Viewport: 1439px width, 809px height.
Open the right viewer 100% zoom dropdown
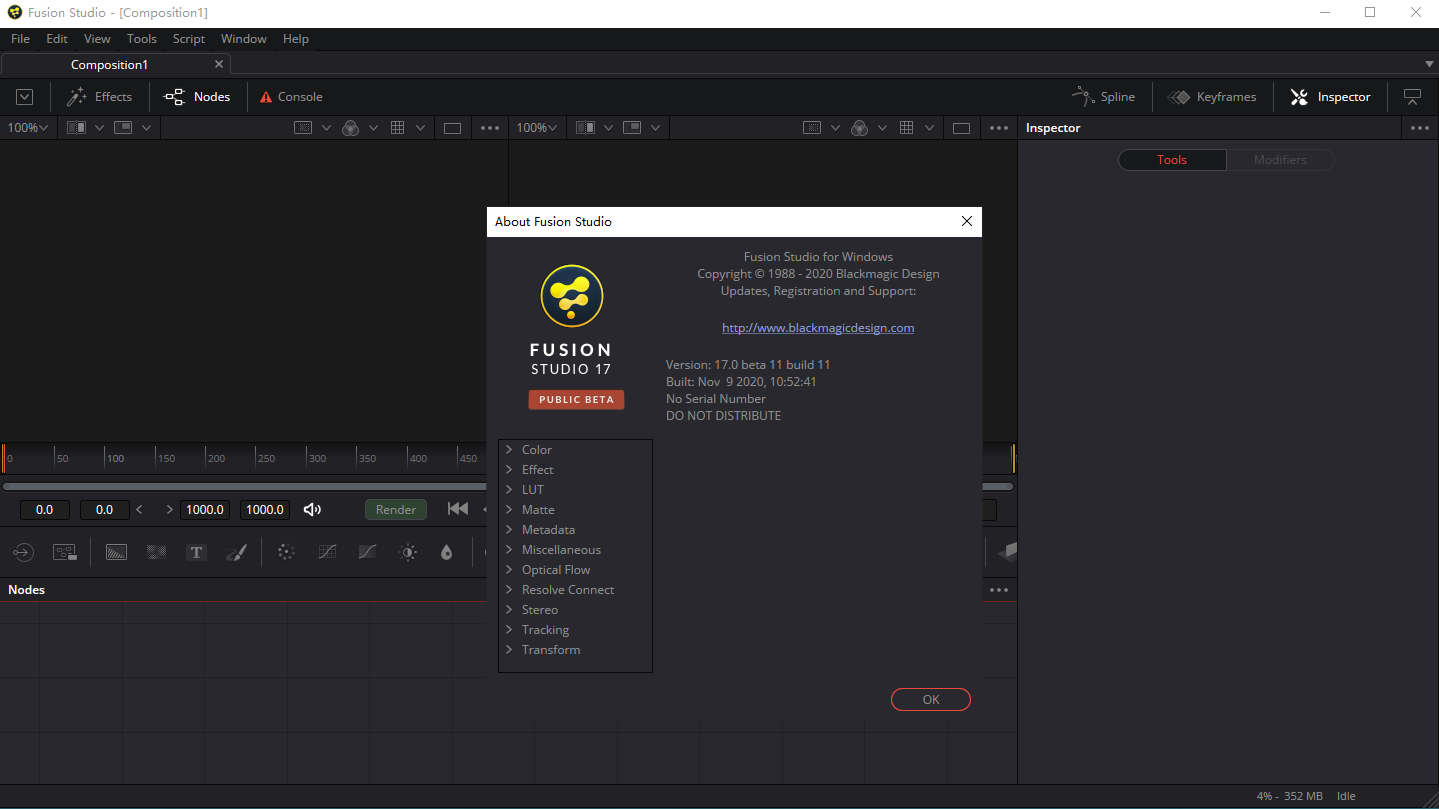(538, 128)
